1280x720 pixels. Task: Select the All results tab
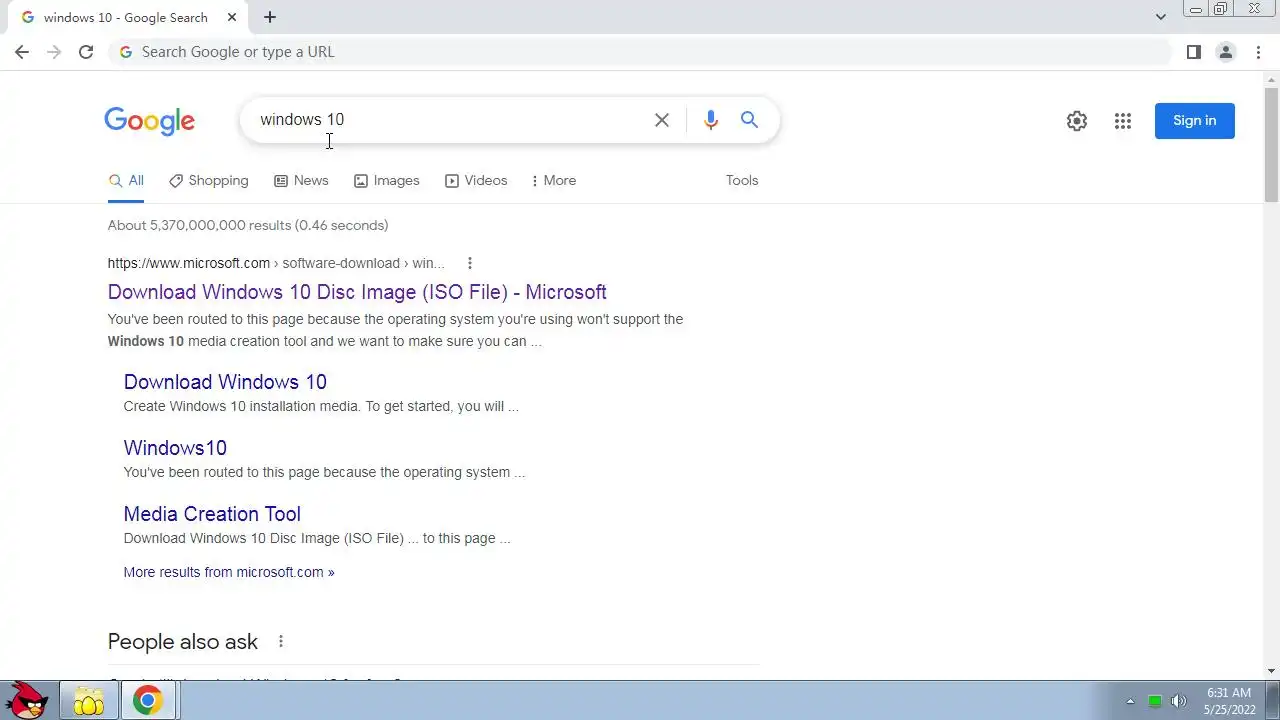click(126, 181)
